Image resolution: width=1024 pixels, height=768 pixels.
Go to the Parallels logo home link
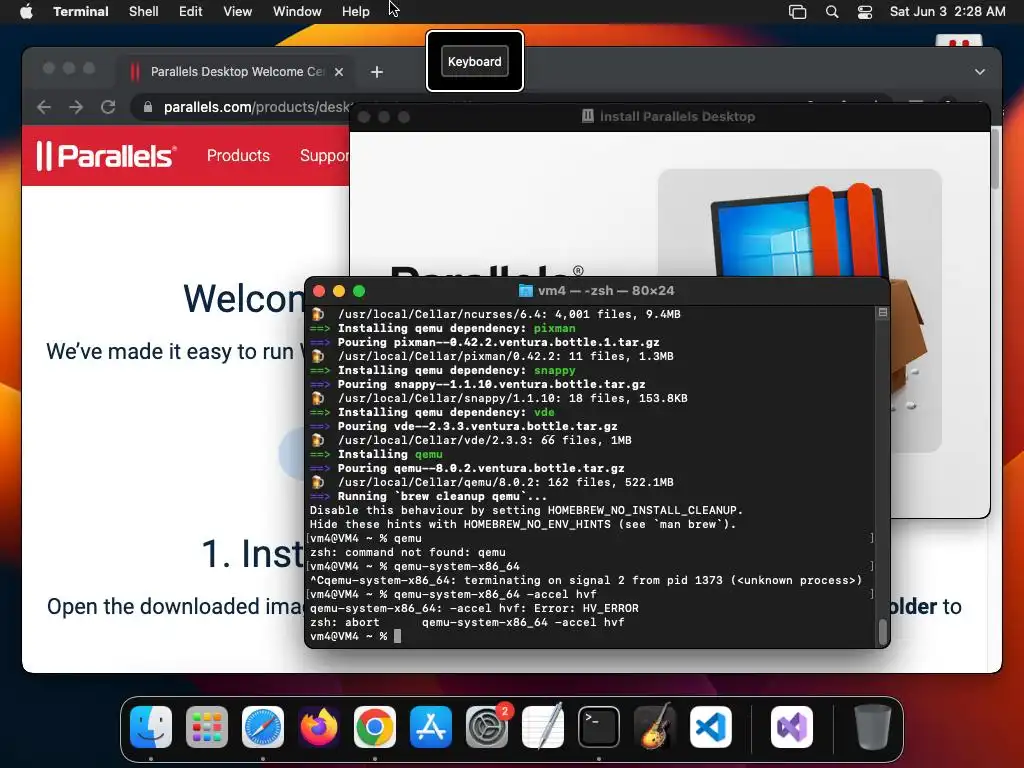point(106,156)
